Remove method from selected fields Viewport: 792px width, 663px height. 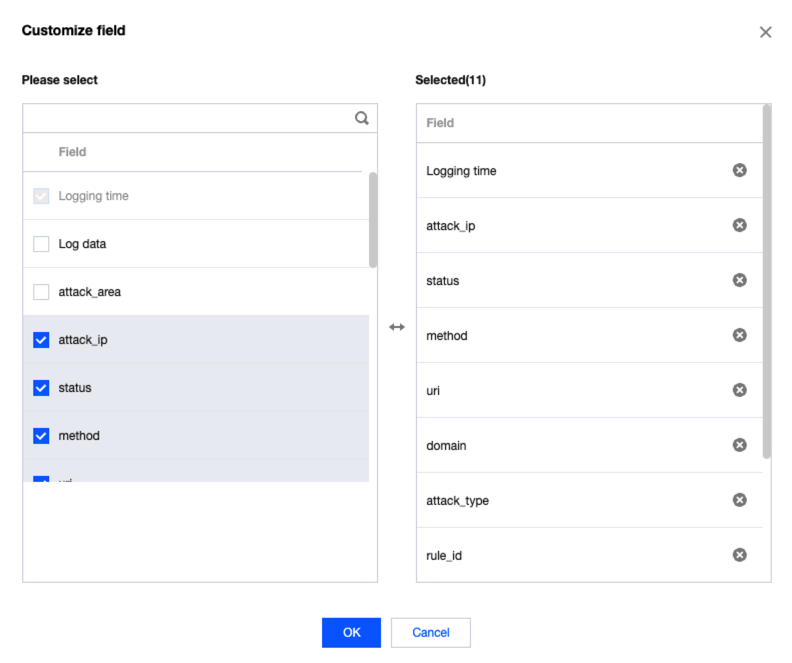[x=739, y=335]
